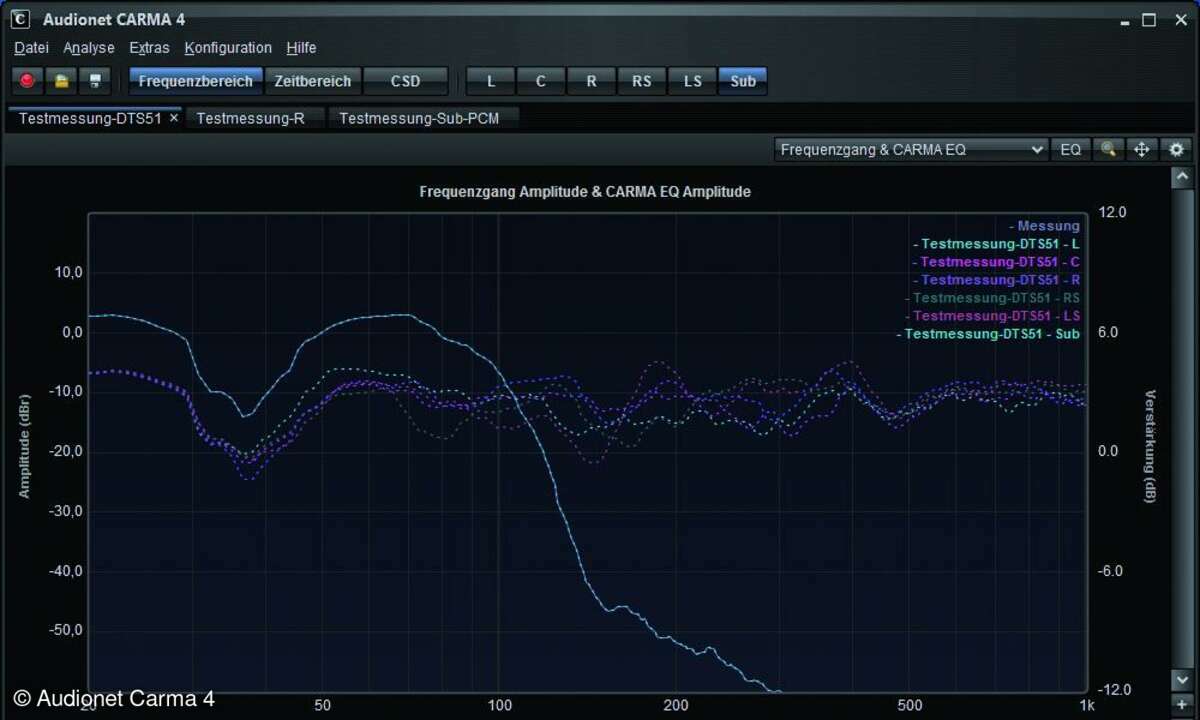Toggle the RS channel display
The height and width of the screenshot is (720, 1200).
coord(642,81)
